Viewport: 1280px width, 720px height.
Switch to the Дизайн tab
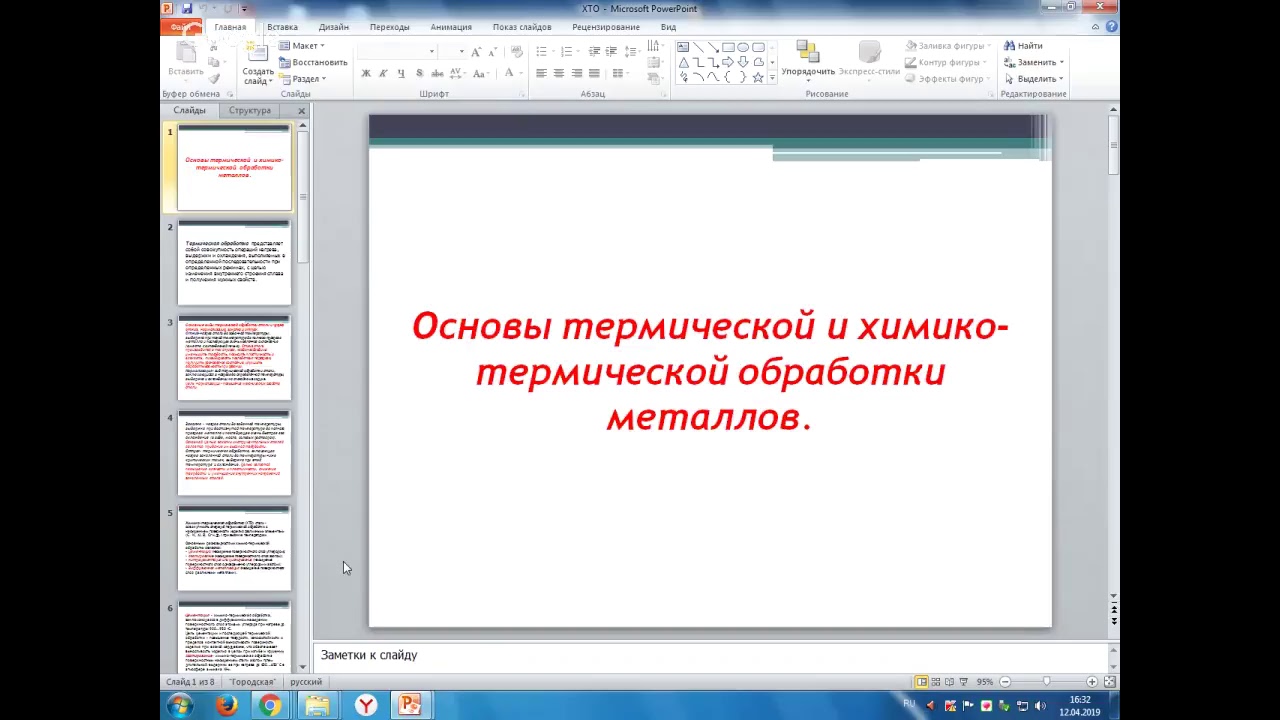pyautogui.click(x=334, y=27)
